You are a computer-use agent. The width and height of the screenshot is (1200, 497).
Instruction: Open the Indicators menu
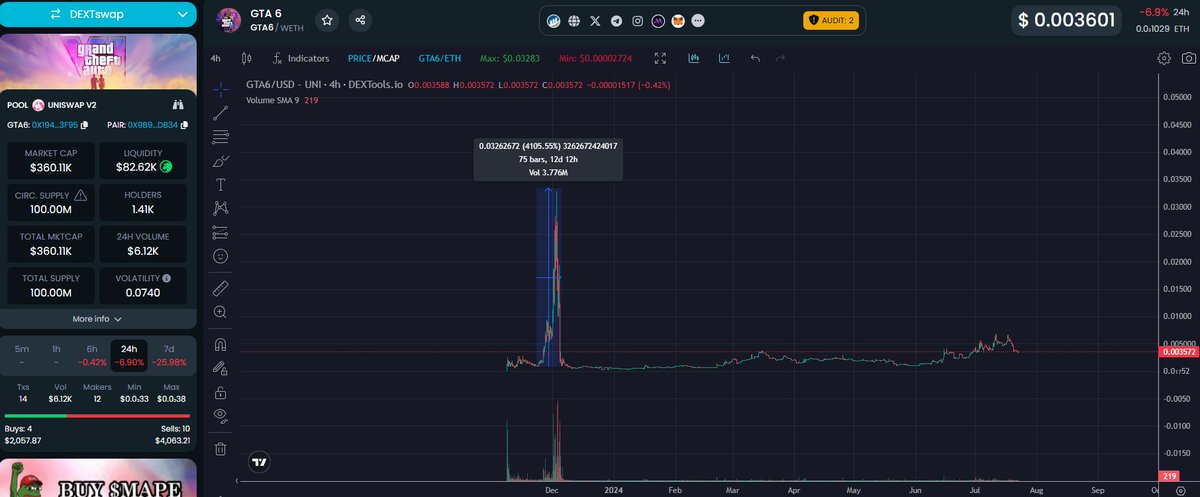299,59
